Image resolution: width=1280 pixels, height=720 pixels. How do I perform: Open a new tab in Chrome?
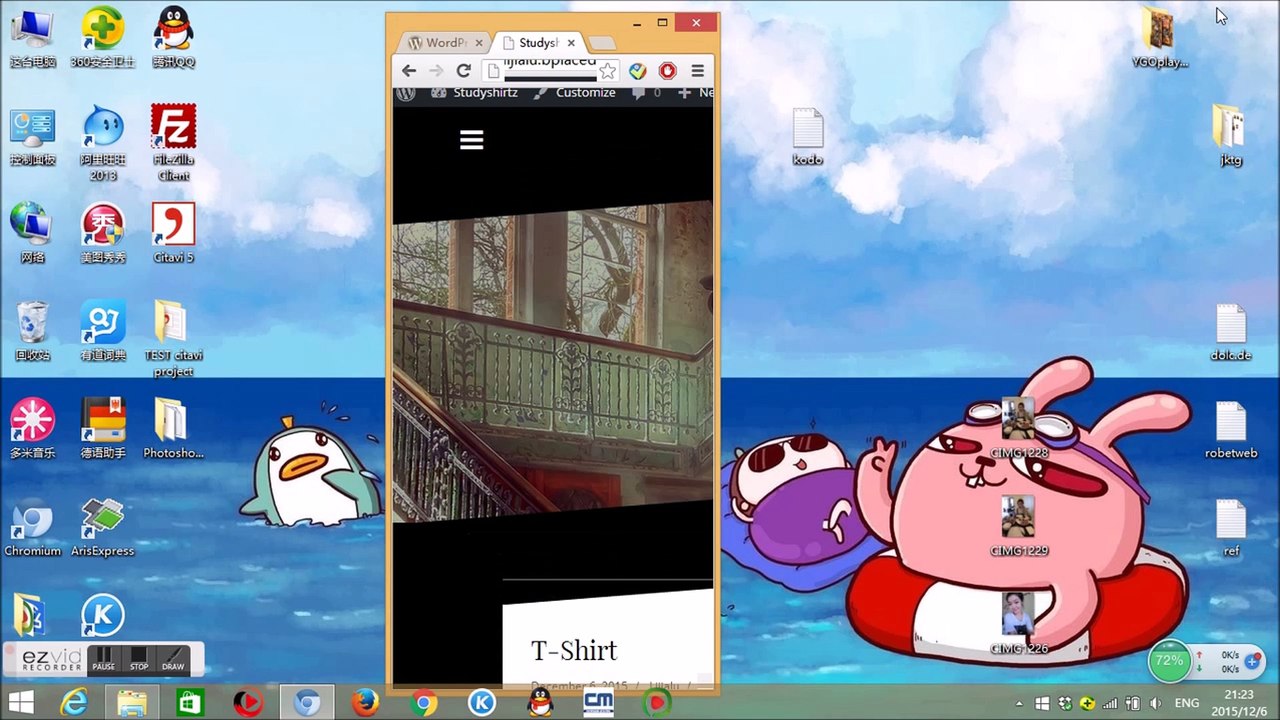[601, 43]
